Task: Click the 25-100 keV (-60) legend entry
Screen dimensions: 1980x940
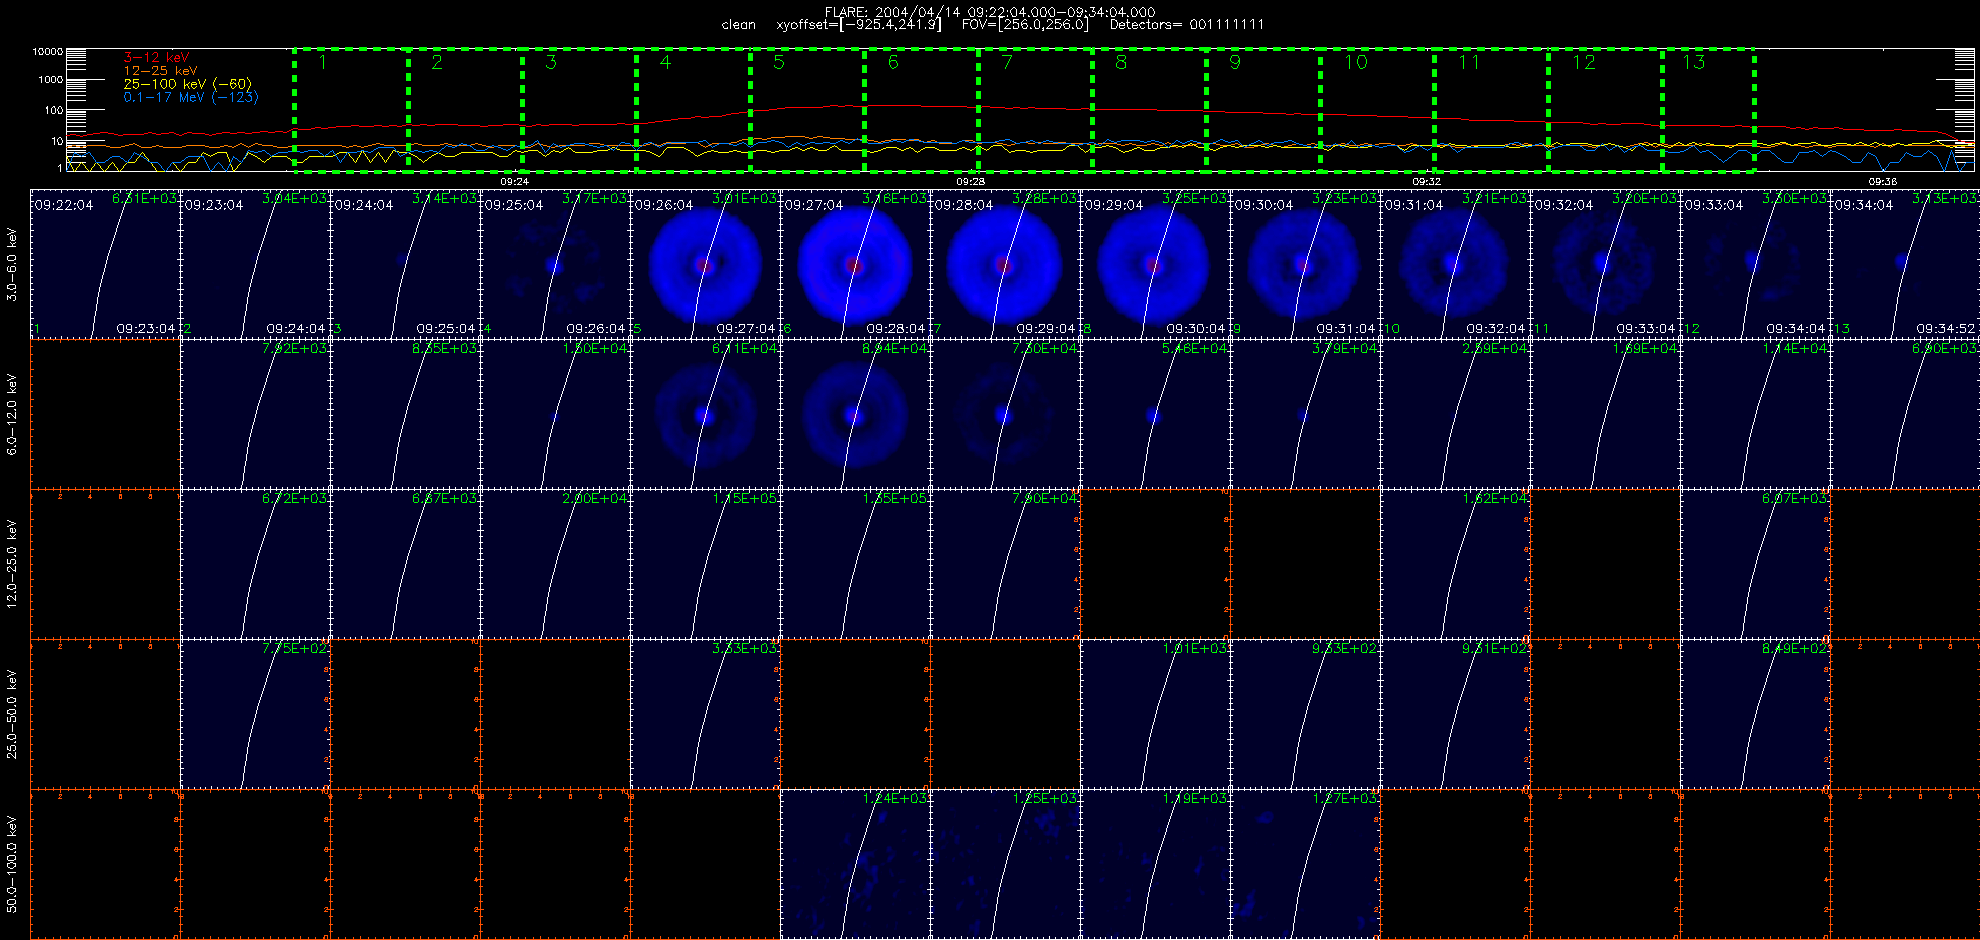Action: coord(187,84)
